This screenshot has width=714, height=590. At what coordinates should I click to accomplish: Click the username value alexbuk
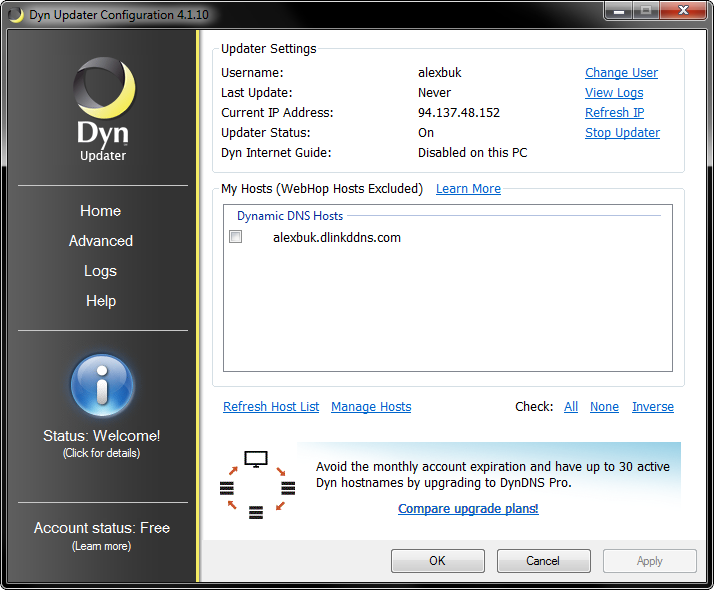[x=440, y=73]
